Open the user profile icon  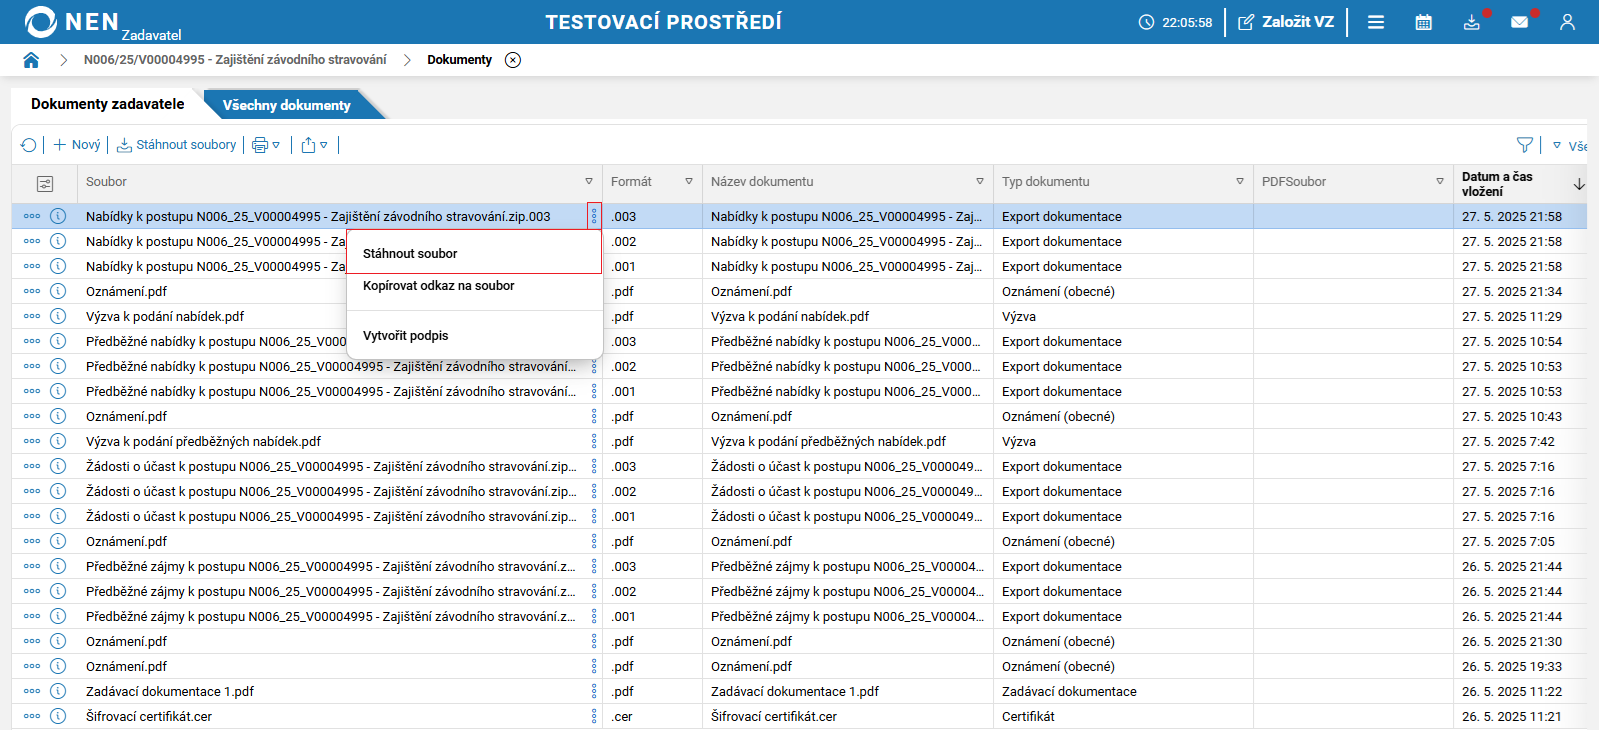[x=1567, y=22]
